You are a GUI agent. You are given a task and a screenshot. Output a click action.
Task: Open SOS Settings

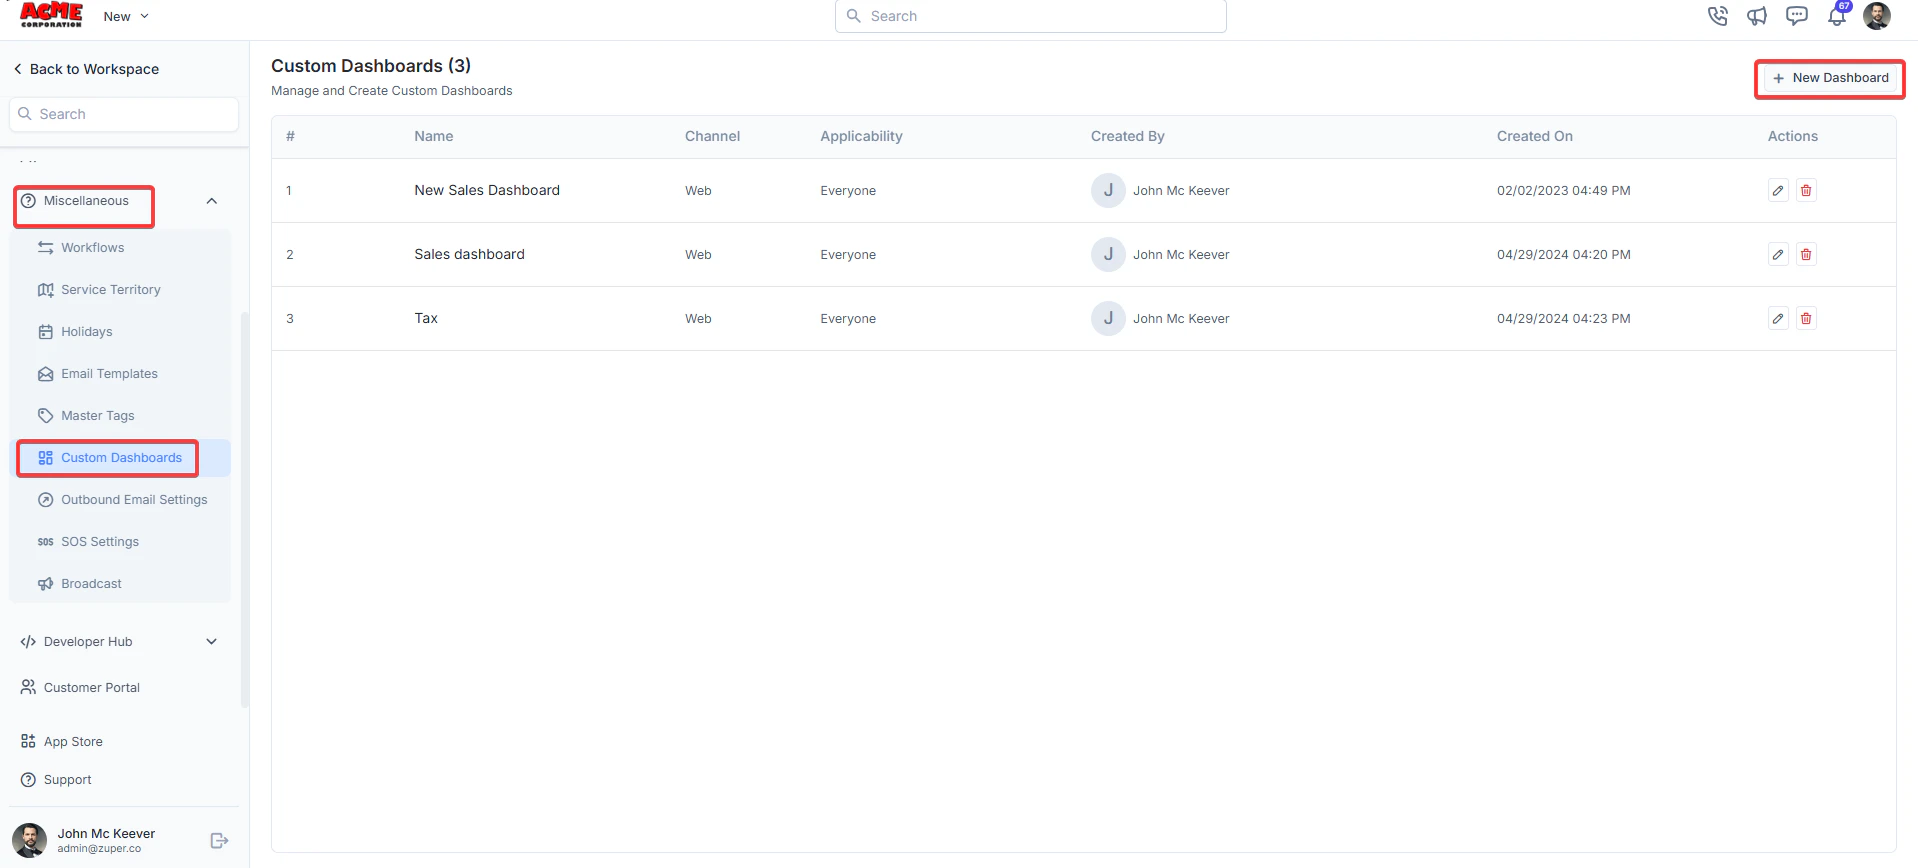pyautogui.click(x=99, y=541)
